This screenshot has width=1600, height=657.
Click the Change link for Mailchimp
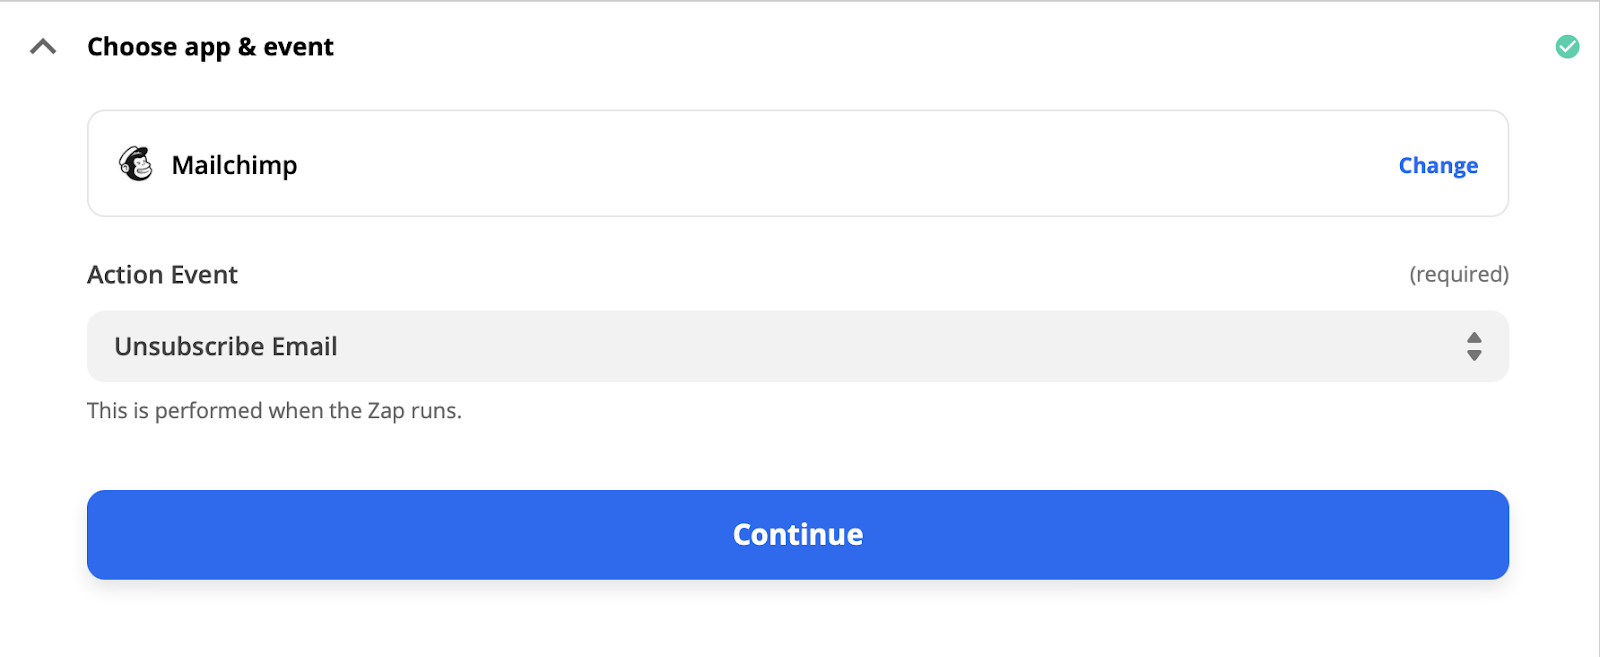(1437, 165)
